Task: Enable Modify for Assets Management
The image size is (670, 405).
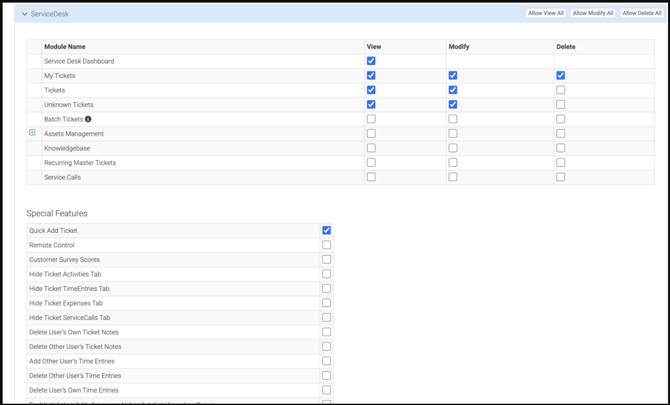Action: pyautogui.click(x=453, y=134)
